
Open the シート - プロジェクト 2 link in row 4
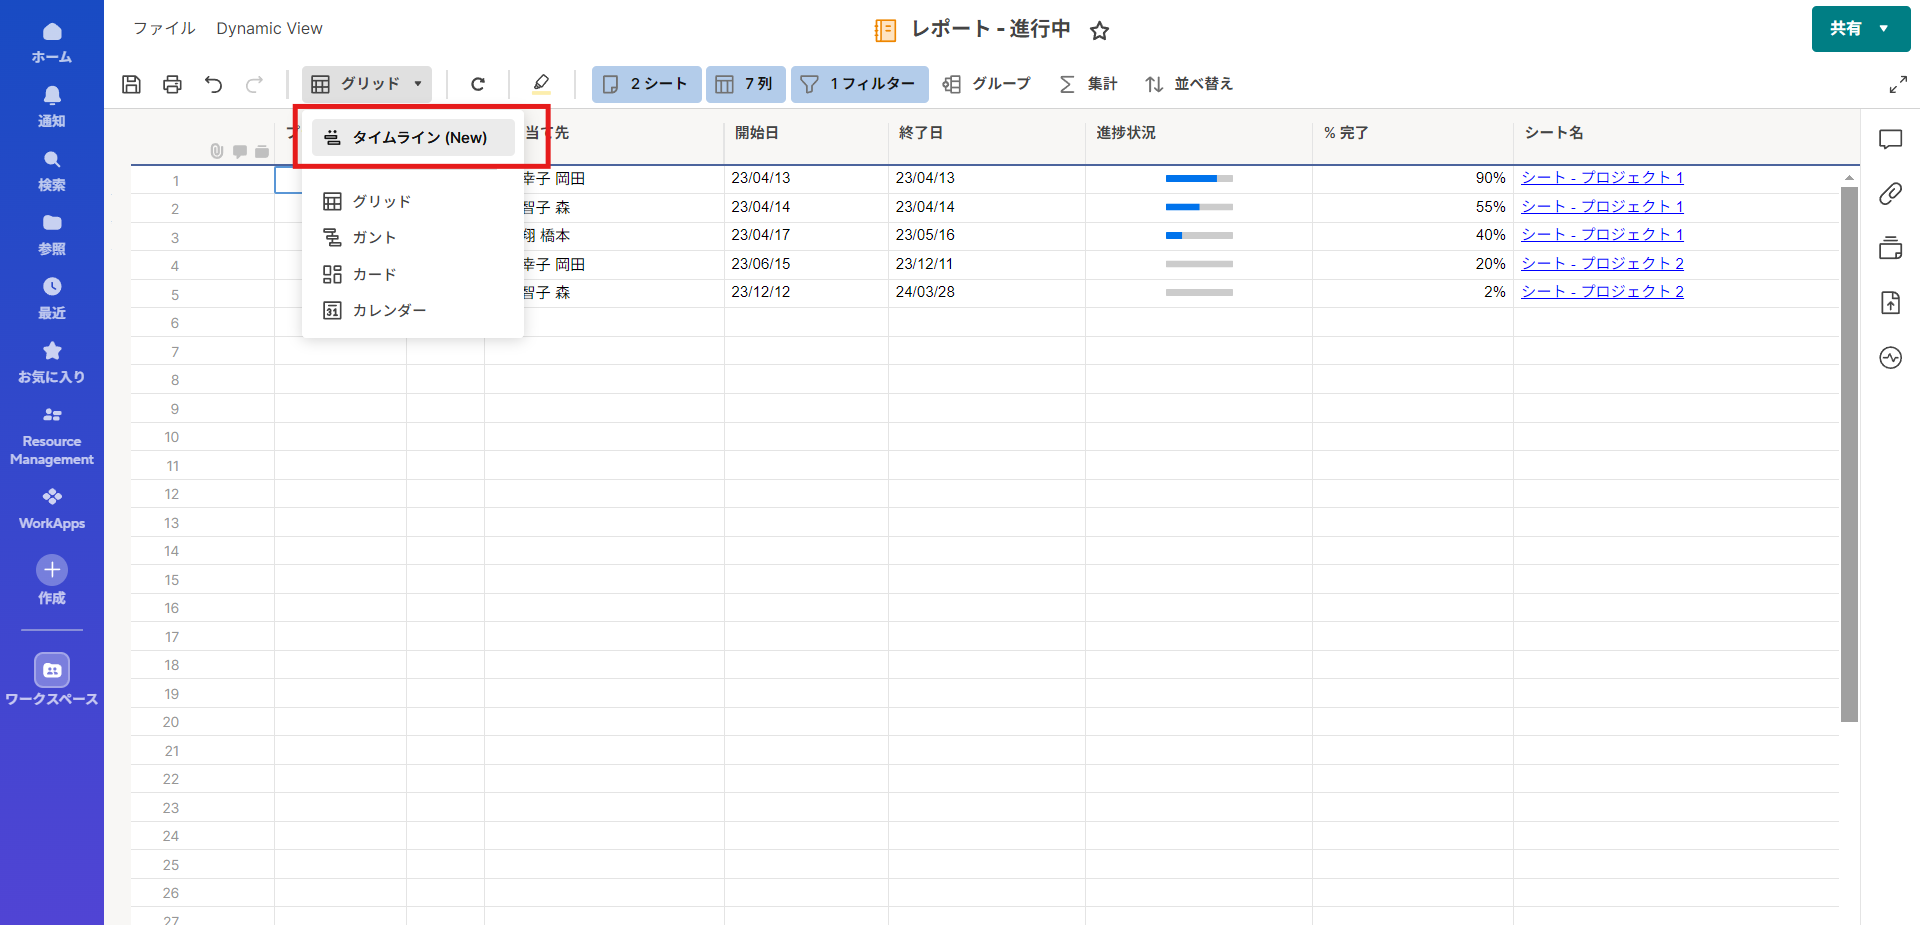[x=1602, y=263]
